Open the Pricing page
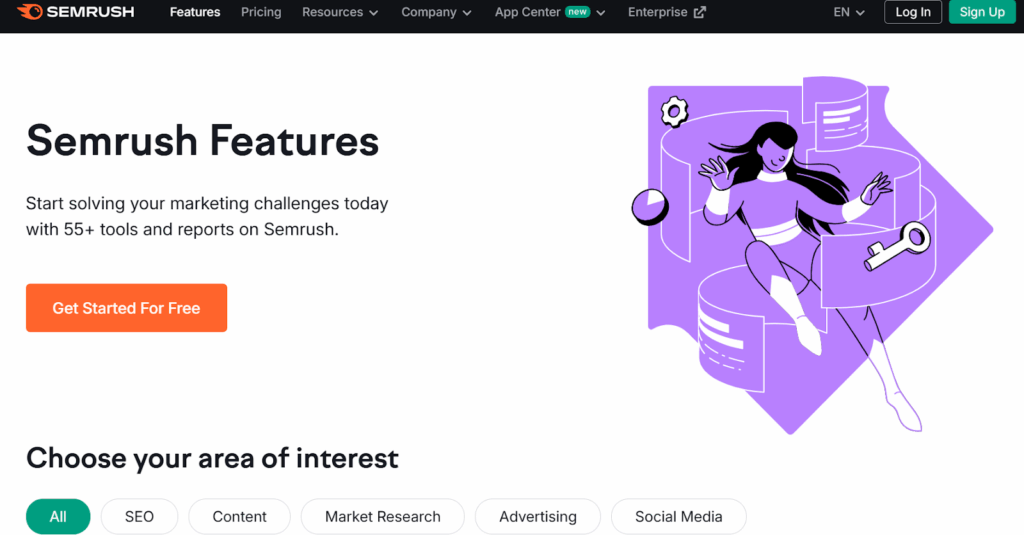This screenshot has height=535, width=1024. pos(261,13)
